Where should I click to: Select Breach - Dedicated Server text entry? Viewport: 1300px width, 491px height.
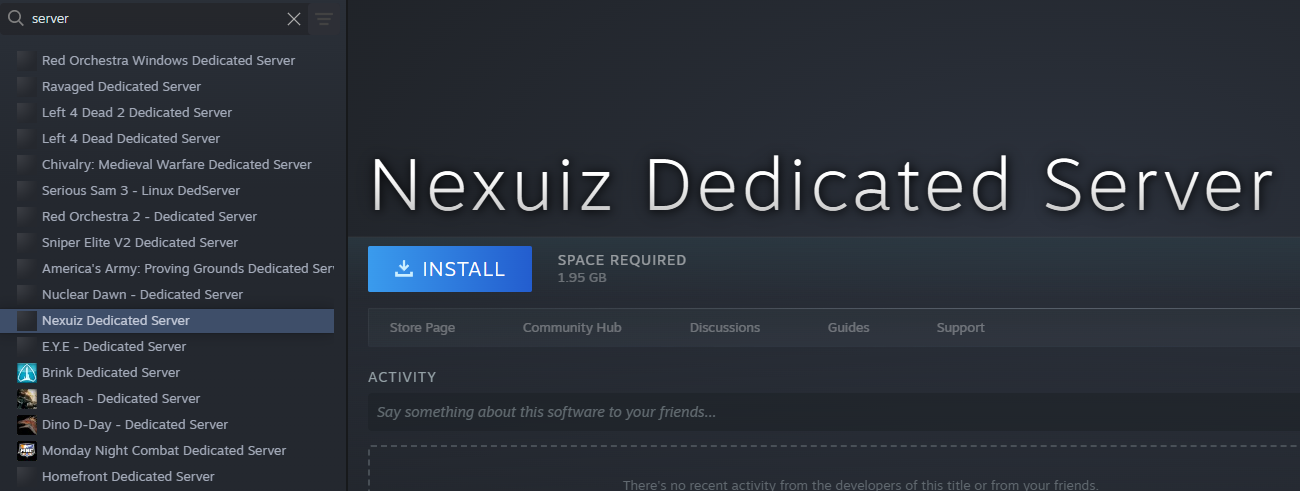(x=121, y=398)
